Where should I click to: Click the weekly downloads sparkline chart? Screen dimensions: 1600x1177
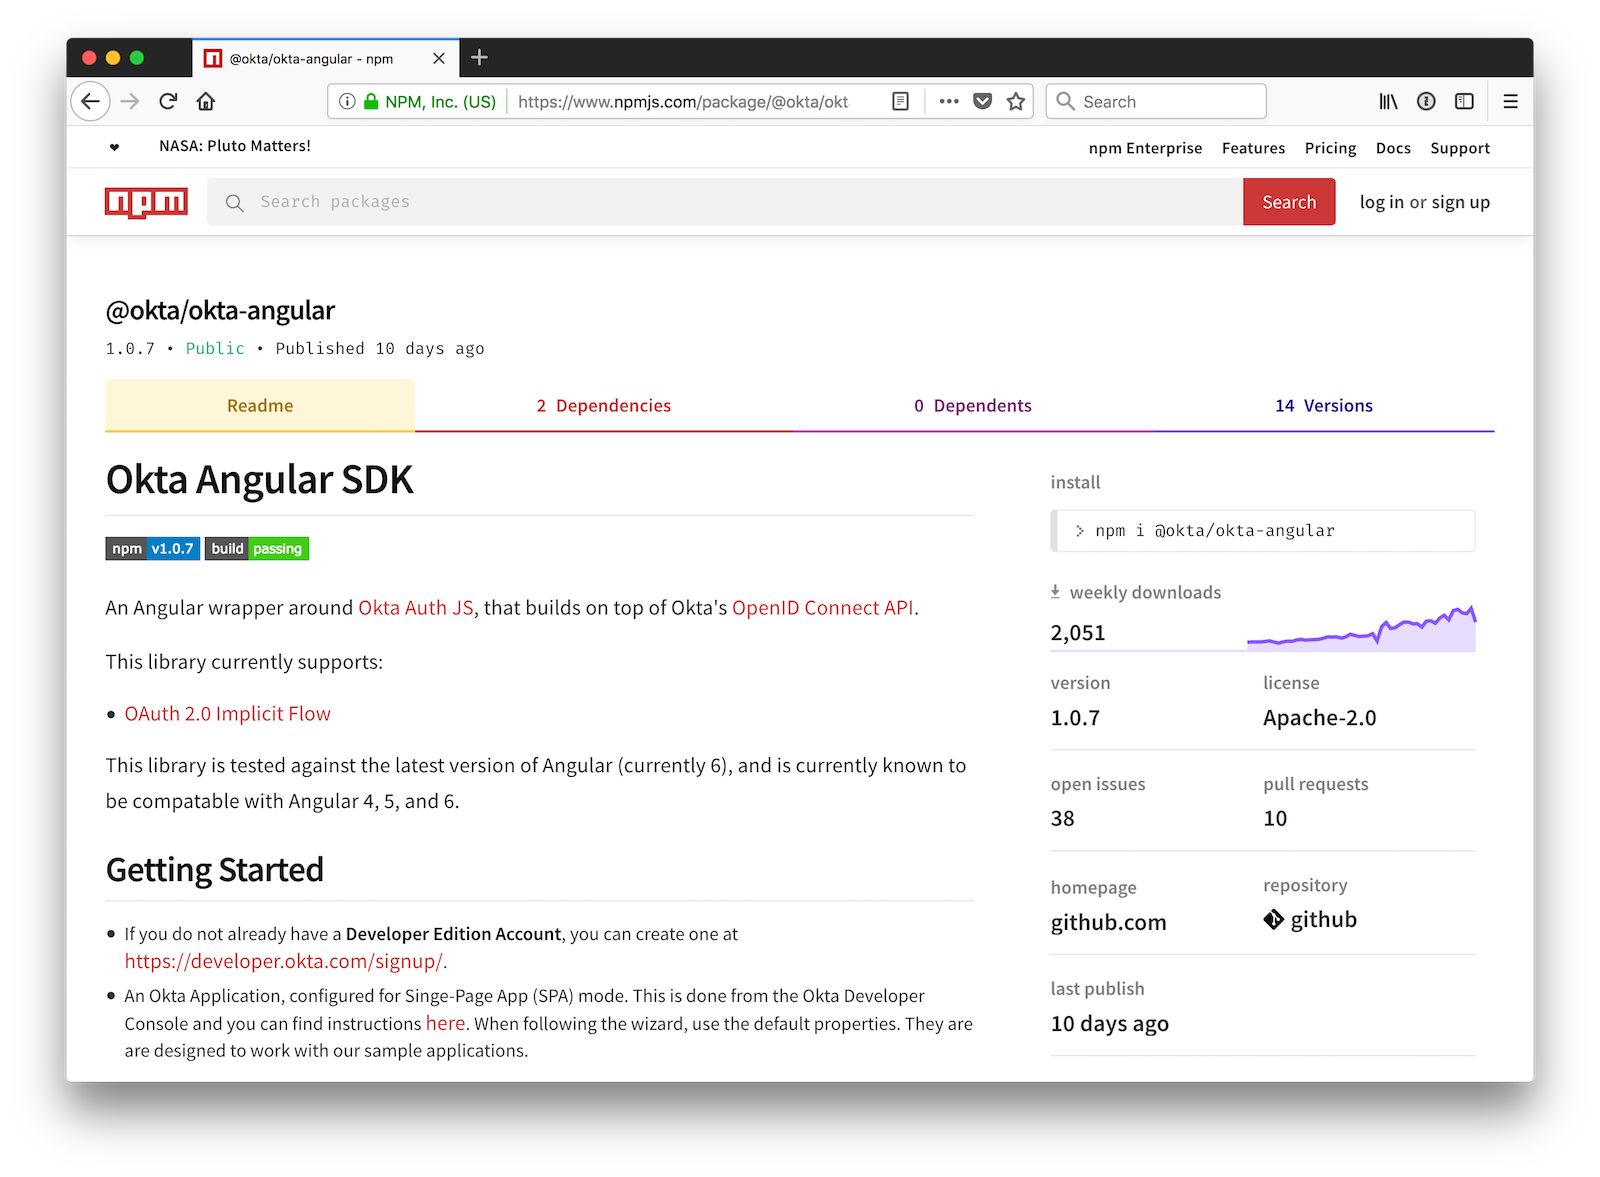1361,630
